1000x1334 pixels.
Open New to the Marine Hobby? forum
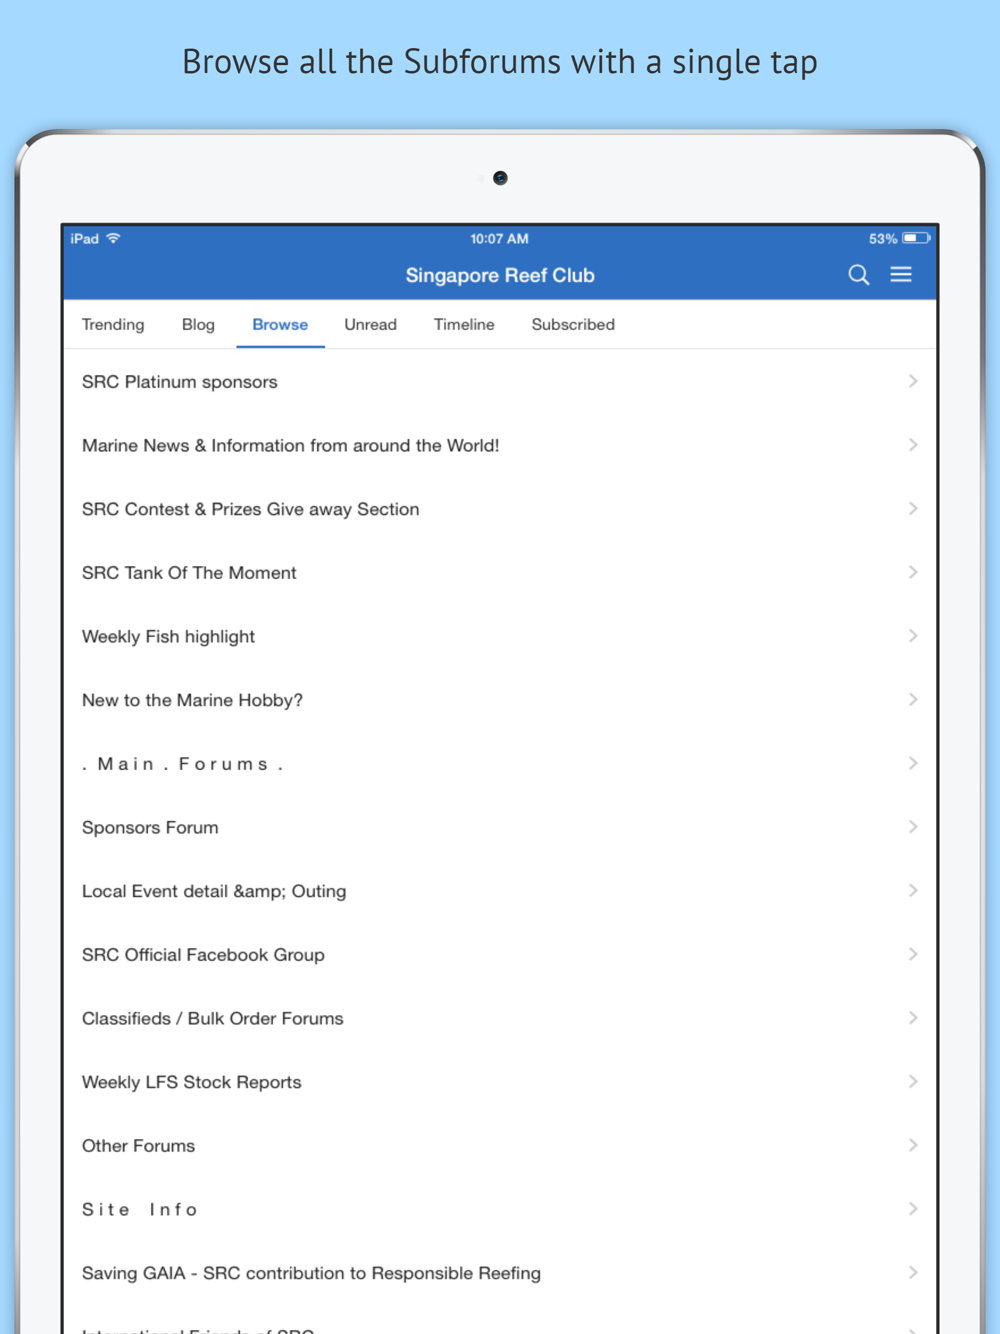tap(500, 700)
